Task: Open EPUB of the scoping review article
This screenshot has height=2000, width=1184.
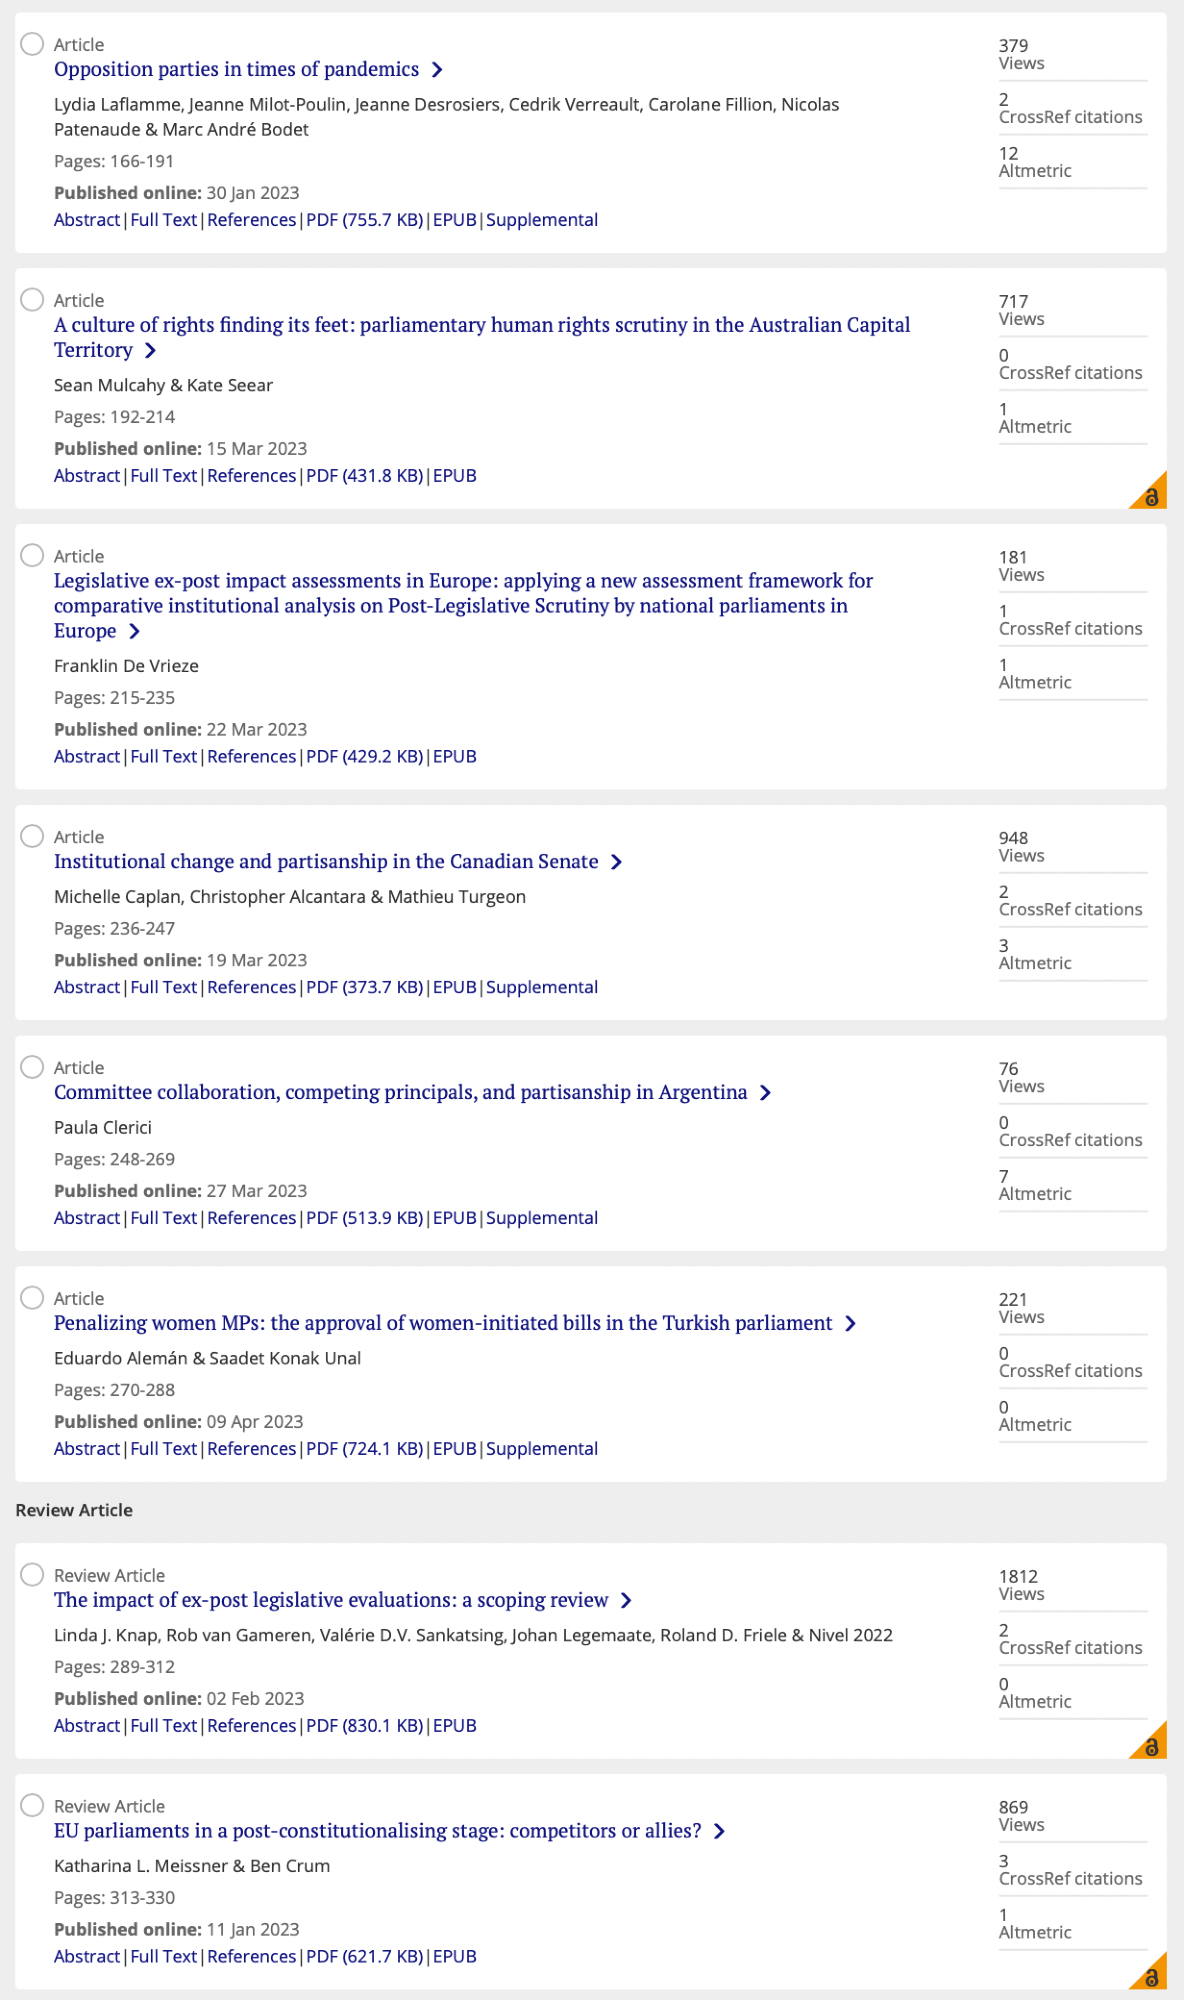Action: point(454,1726)
